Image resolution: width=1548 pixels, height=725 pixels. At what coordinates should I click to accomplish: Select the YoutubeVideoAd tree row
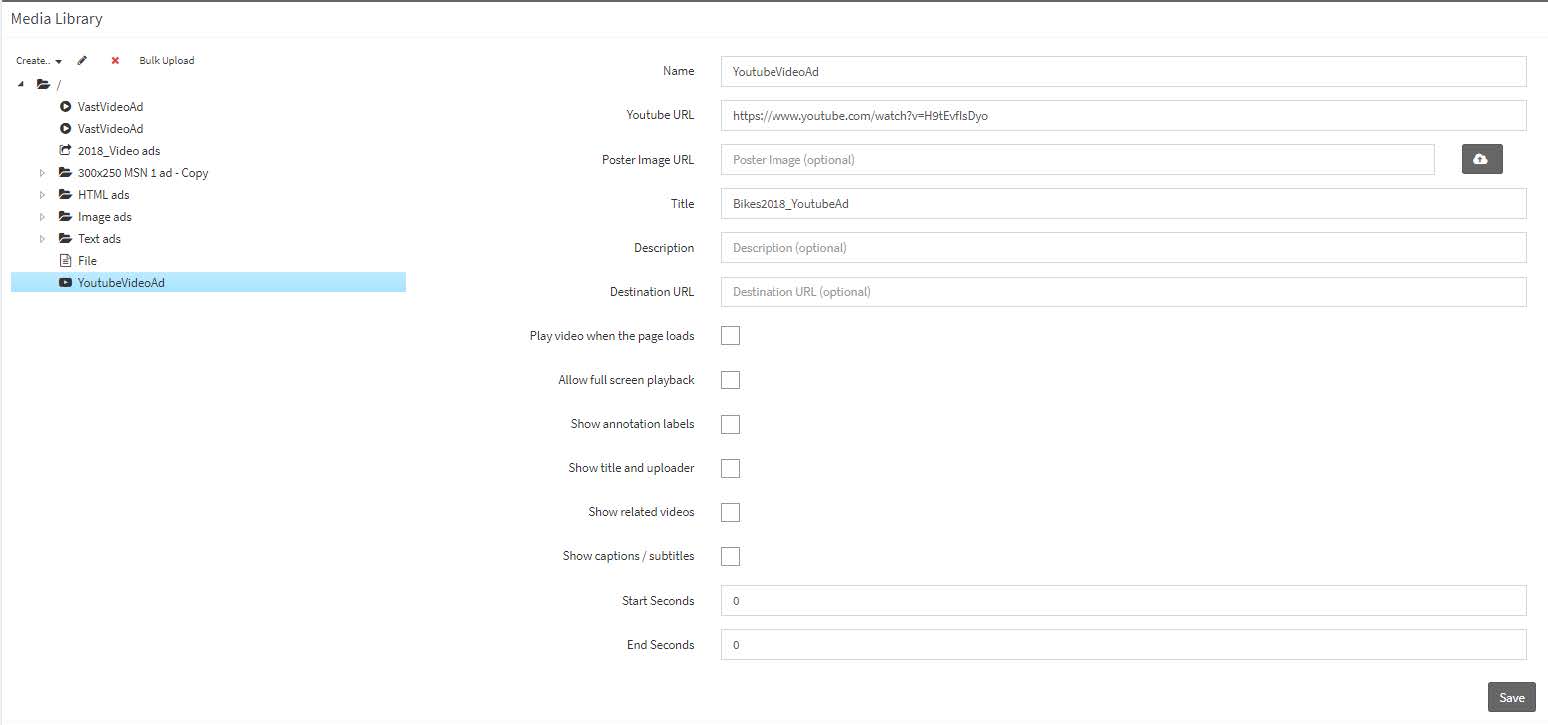(208, 283)
